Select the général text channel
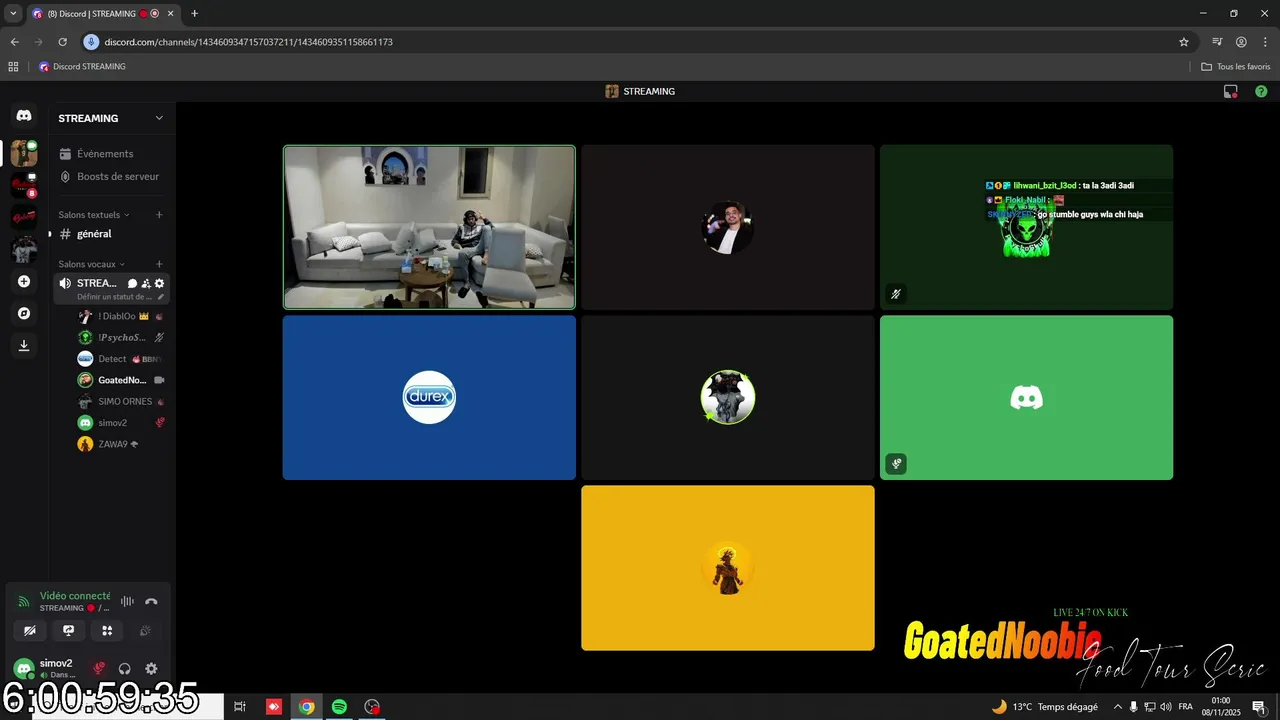The width and height of the screenshot is (1280, 720). click(x=110, y=234)
